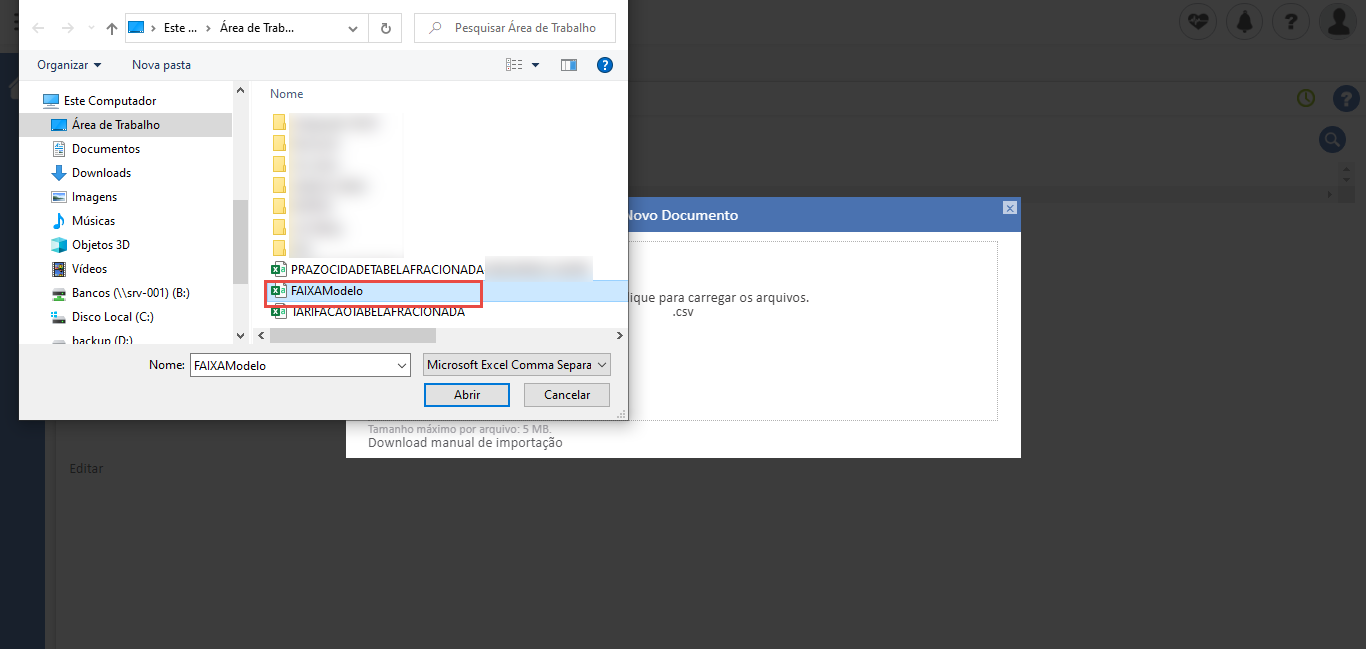Click the refresh button beside address bar
The height and width of the screenshot is (649, 1366).
(385, 29)
